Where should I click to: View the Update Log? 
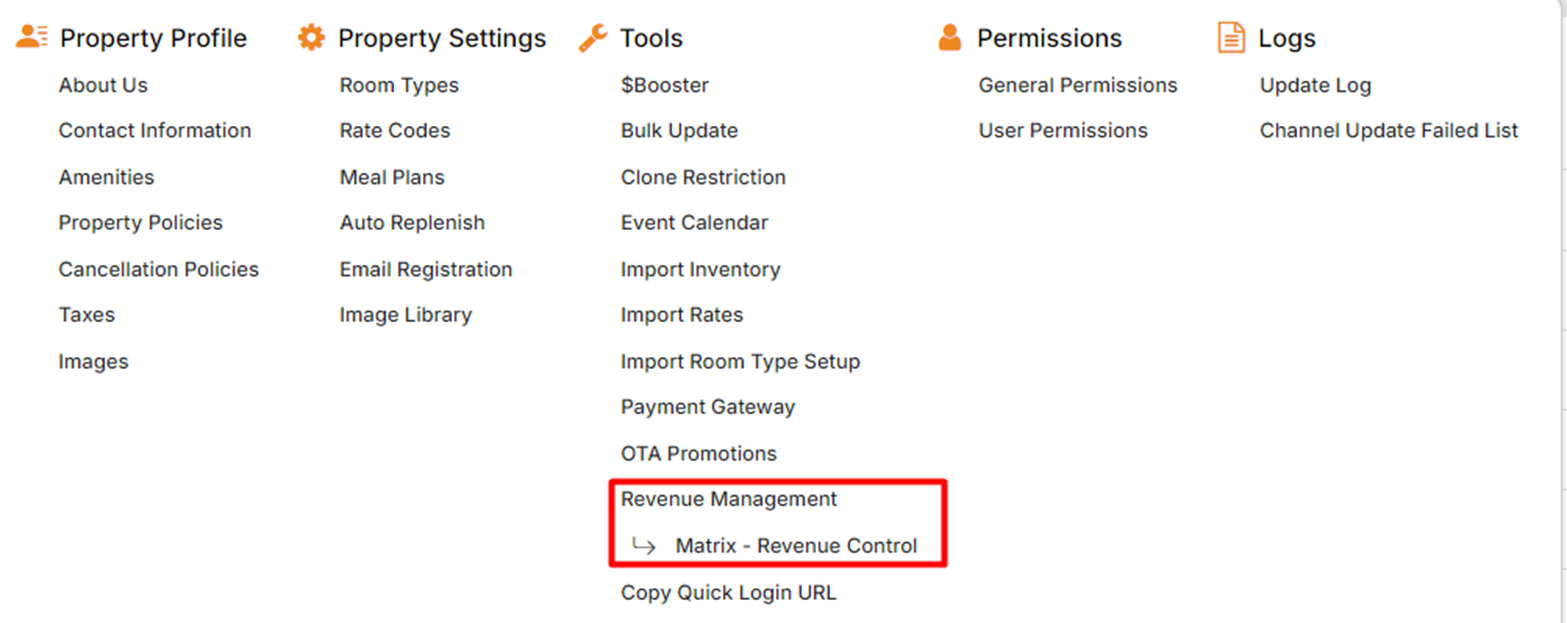[1315, 85]
